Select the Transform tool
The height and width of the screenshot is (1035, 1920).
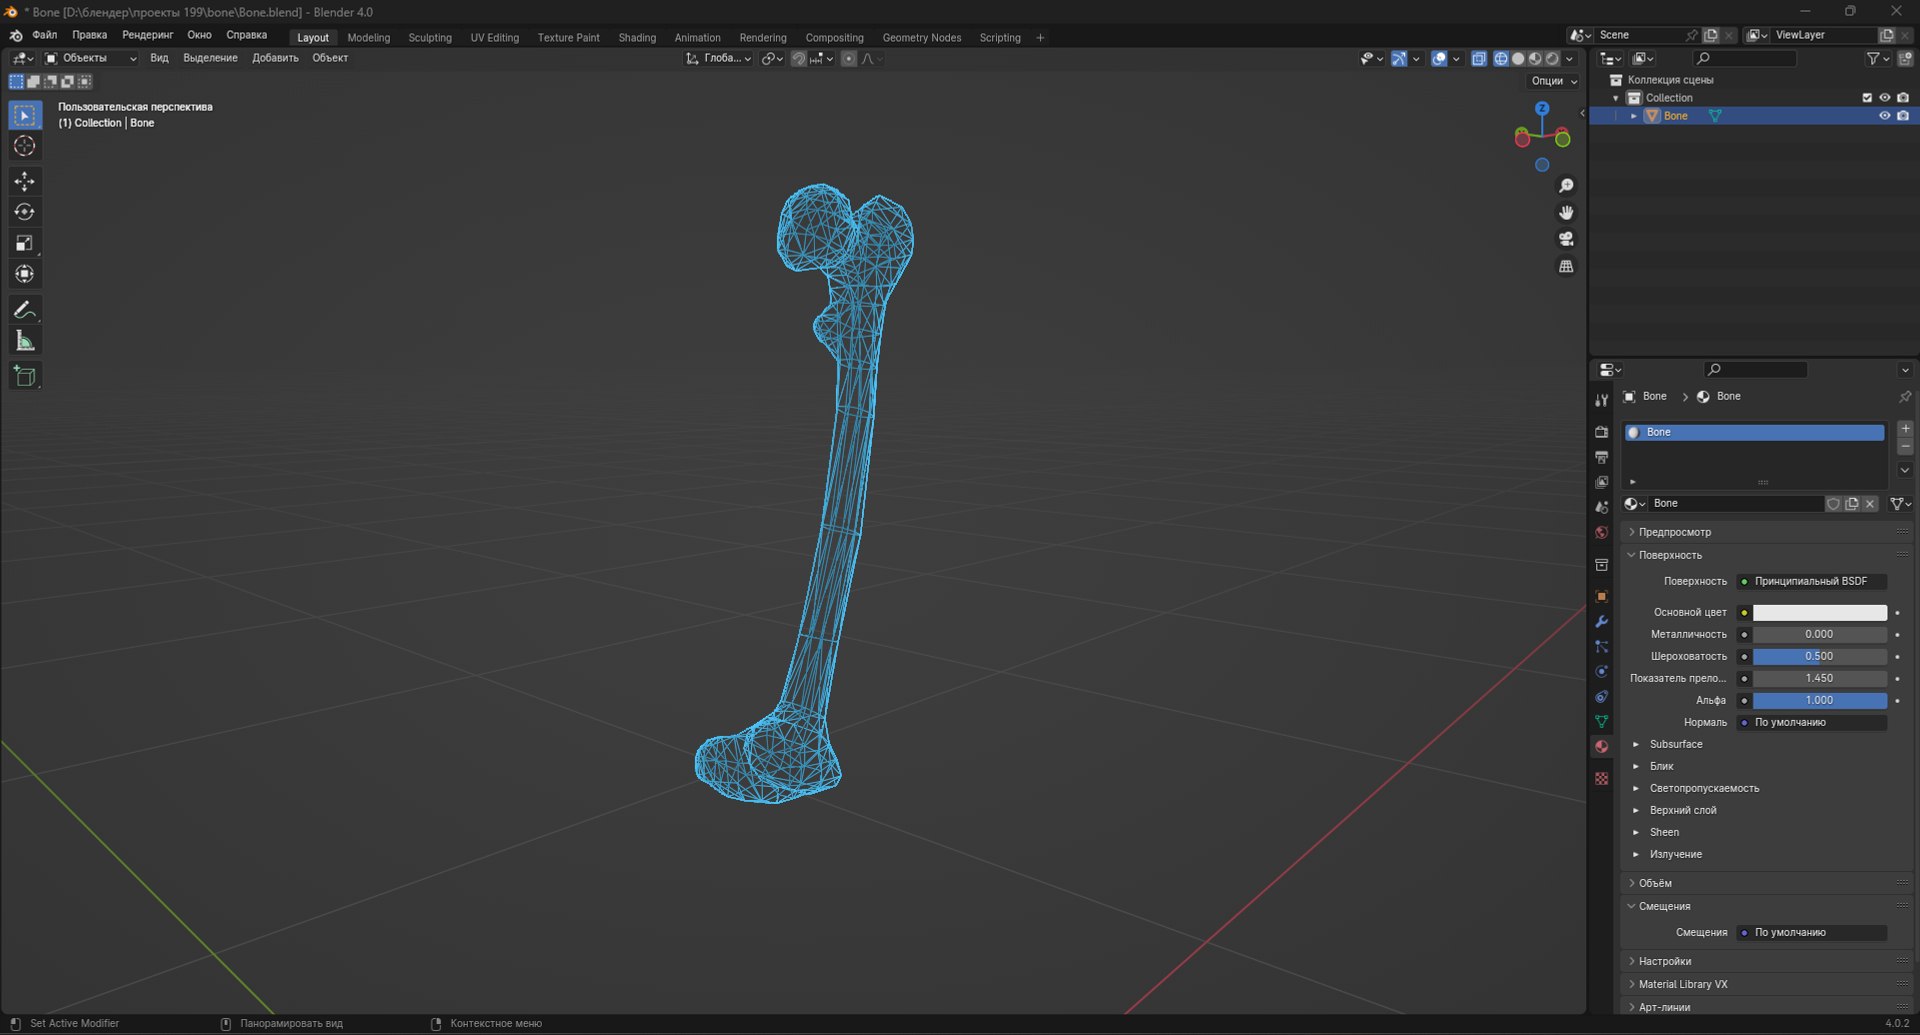click(x=25, y=274)
